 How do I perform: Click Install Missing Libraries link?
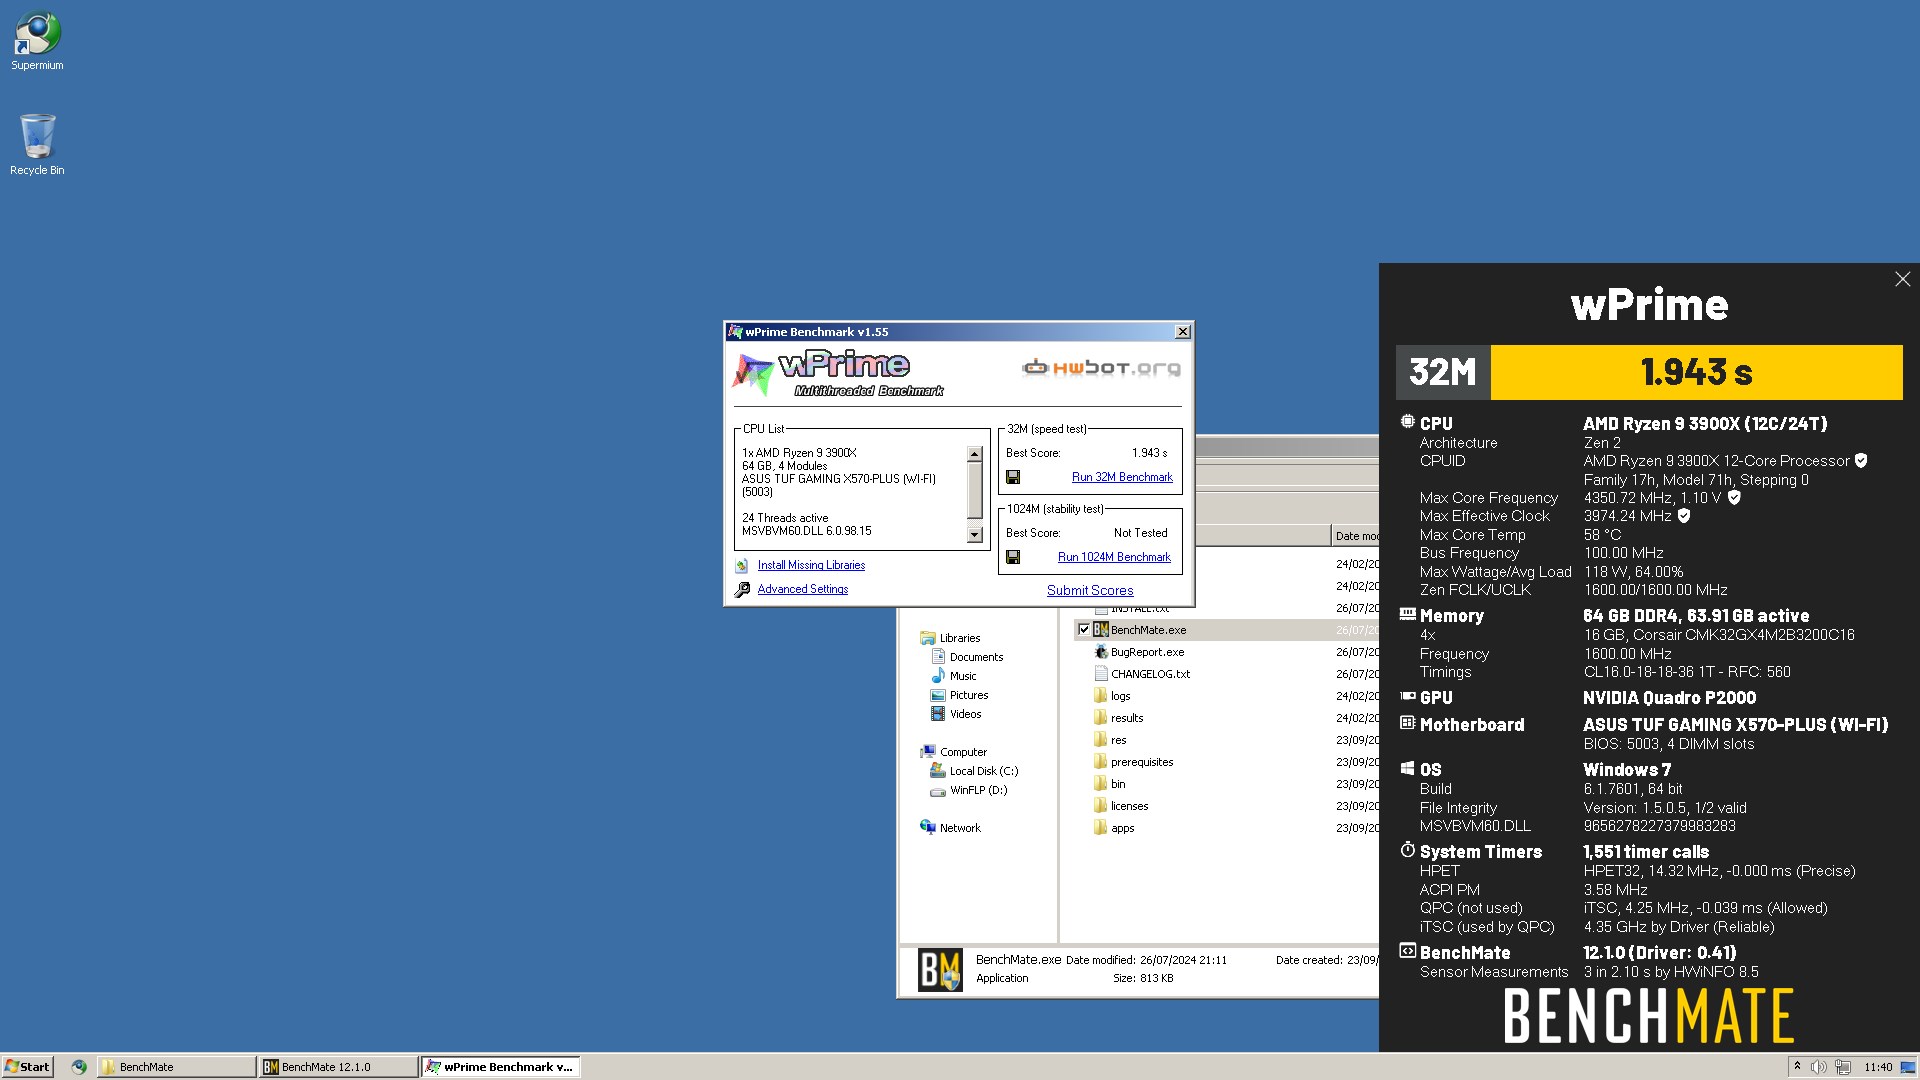click(x=811, y=566)
